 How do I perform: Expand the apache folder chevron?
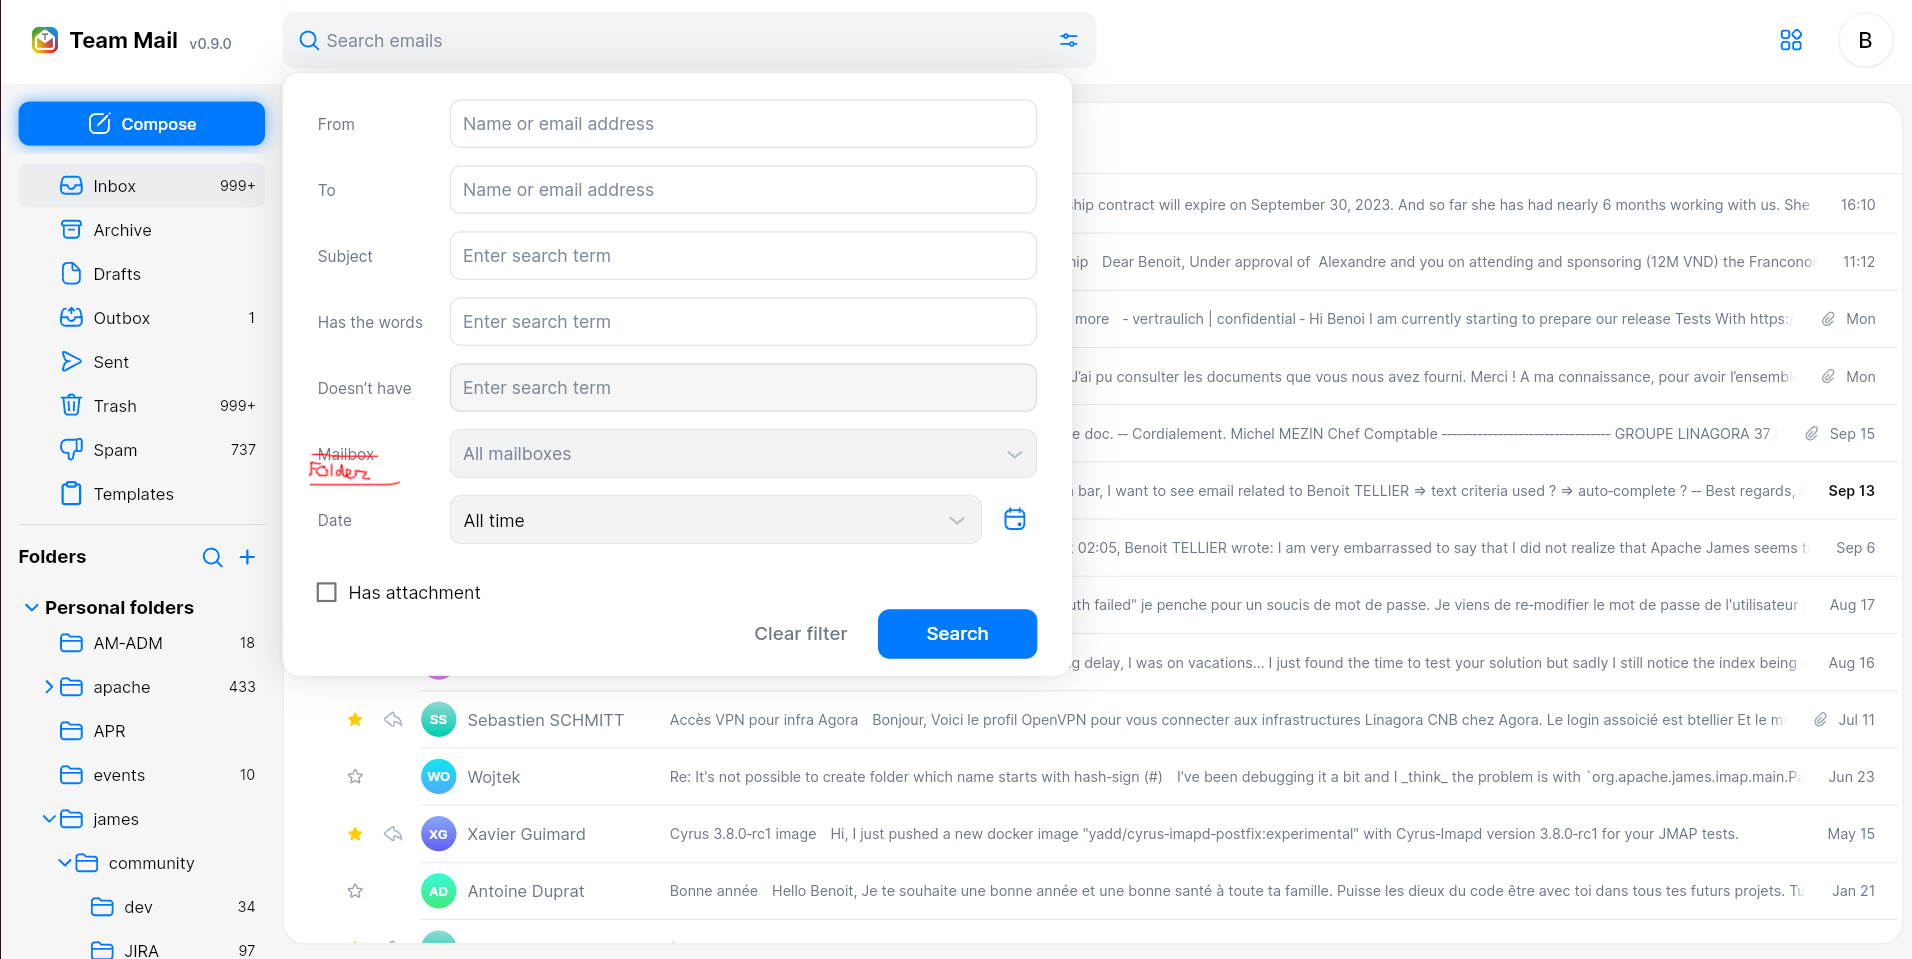point(48,687)
